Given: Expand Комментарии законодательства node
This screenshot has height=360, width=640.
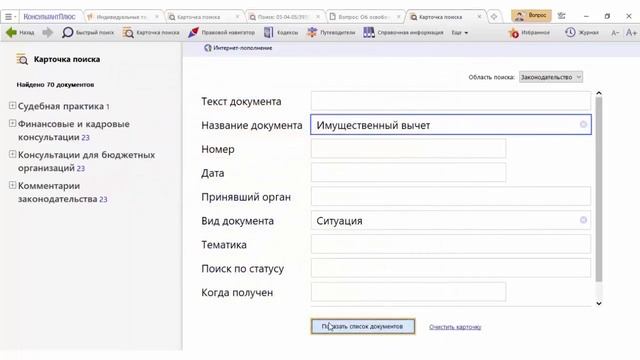Looking at the screenshot, I should click(x=12, y=185).
